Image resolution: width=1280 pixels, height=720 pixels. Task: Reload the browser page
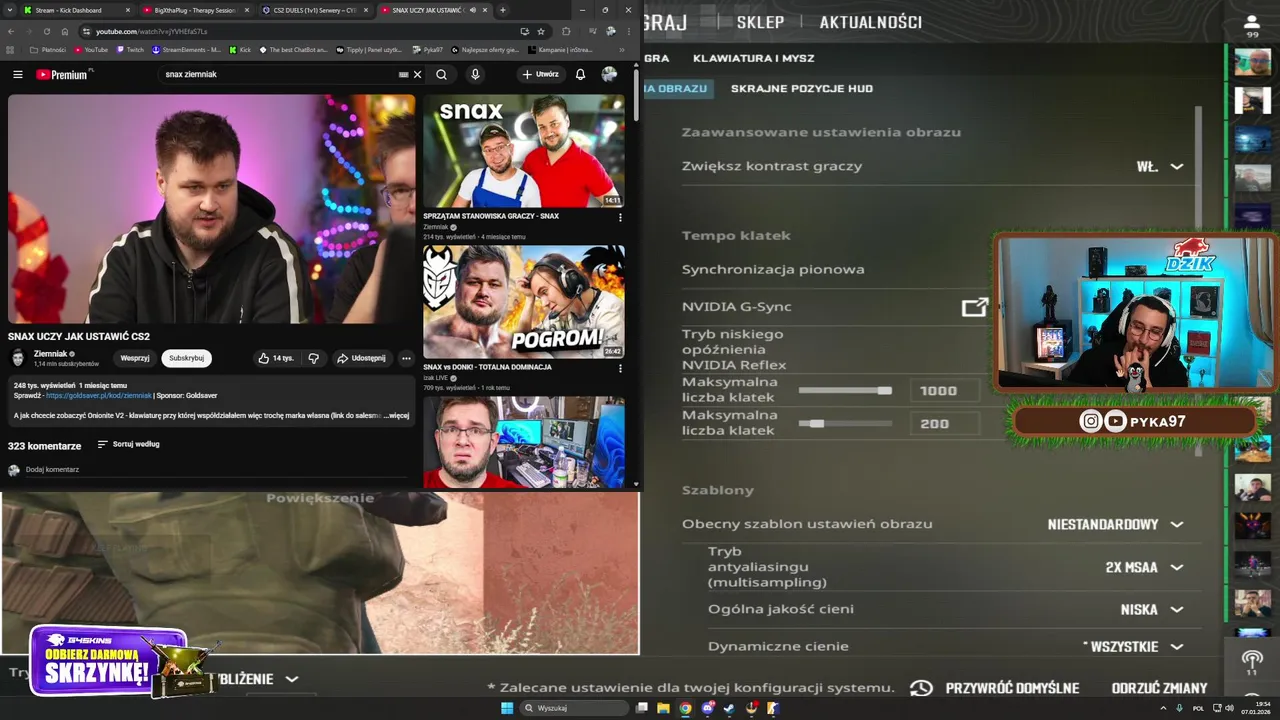point(46,31)
